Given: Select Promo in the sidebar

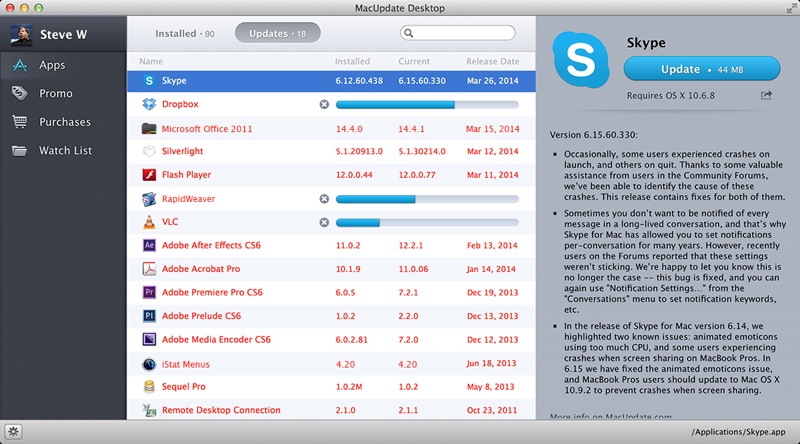Looking at the screenshot, I should pyautogui.click(x=63, y=93).
